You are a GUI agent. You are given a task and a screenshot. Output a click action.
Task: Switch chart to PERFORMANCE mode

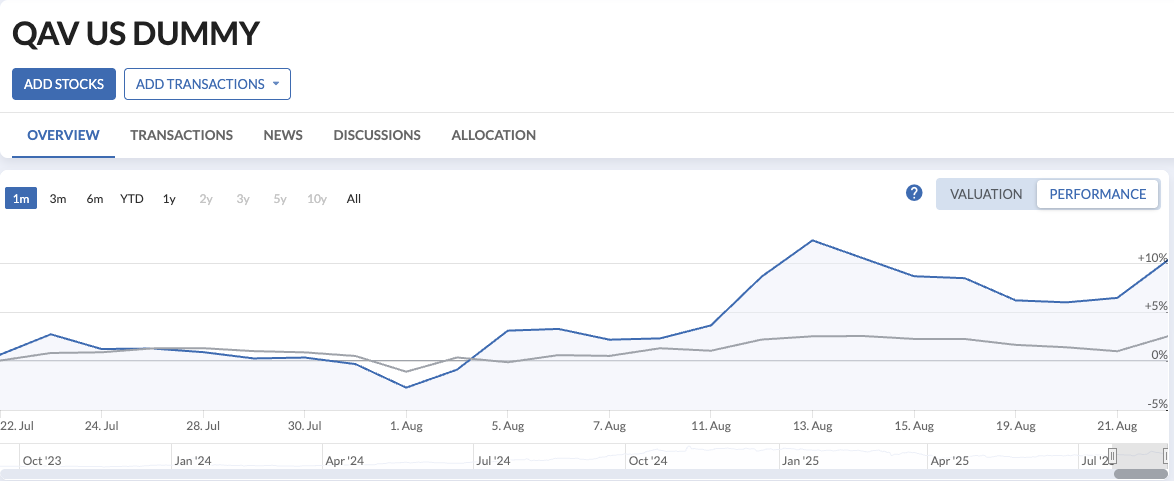click(x=1098, y=194)
